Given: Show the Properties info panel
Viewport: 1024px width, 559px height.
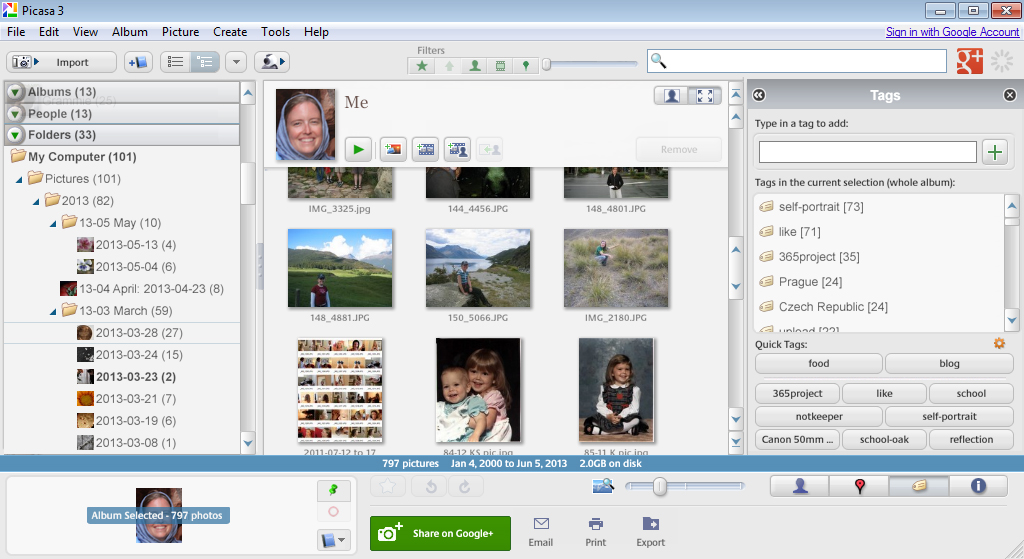Looking at the screenshot, I should pos(978,487).
